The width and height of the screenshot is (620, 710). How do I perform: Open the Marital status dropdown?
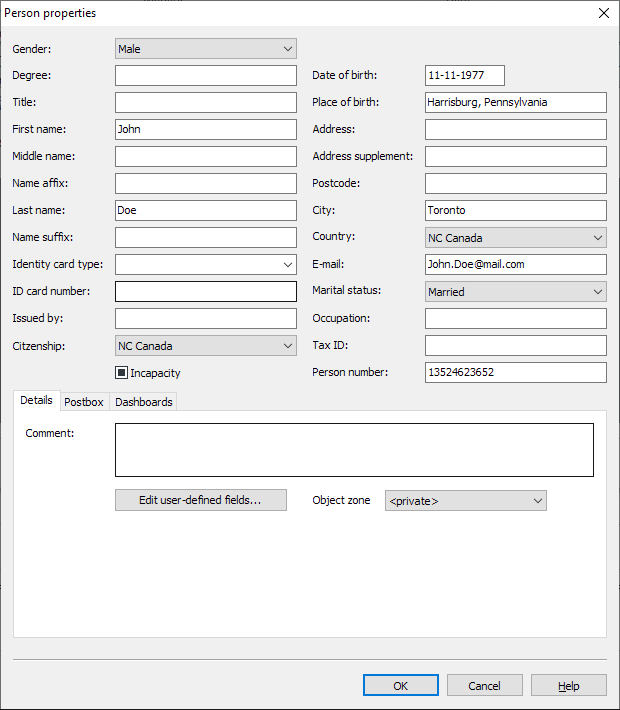(516, 292)
